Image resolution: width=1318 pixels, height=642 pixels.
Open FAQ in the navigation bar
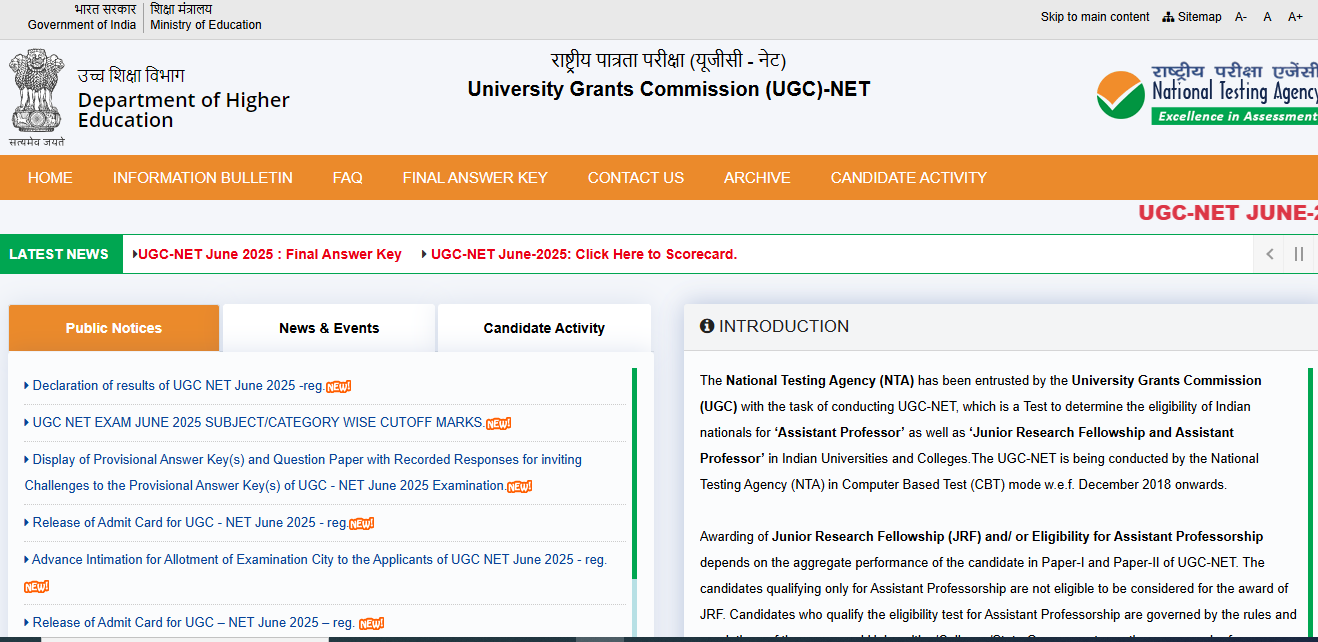[348, 178]
